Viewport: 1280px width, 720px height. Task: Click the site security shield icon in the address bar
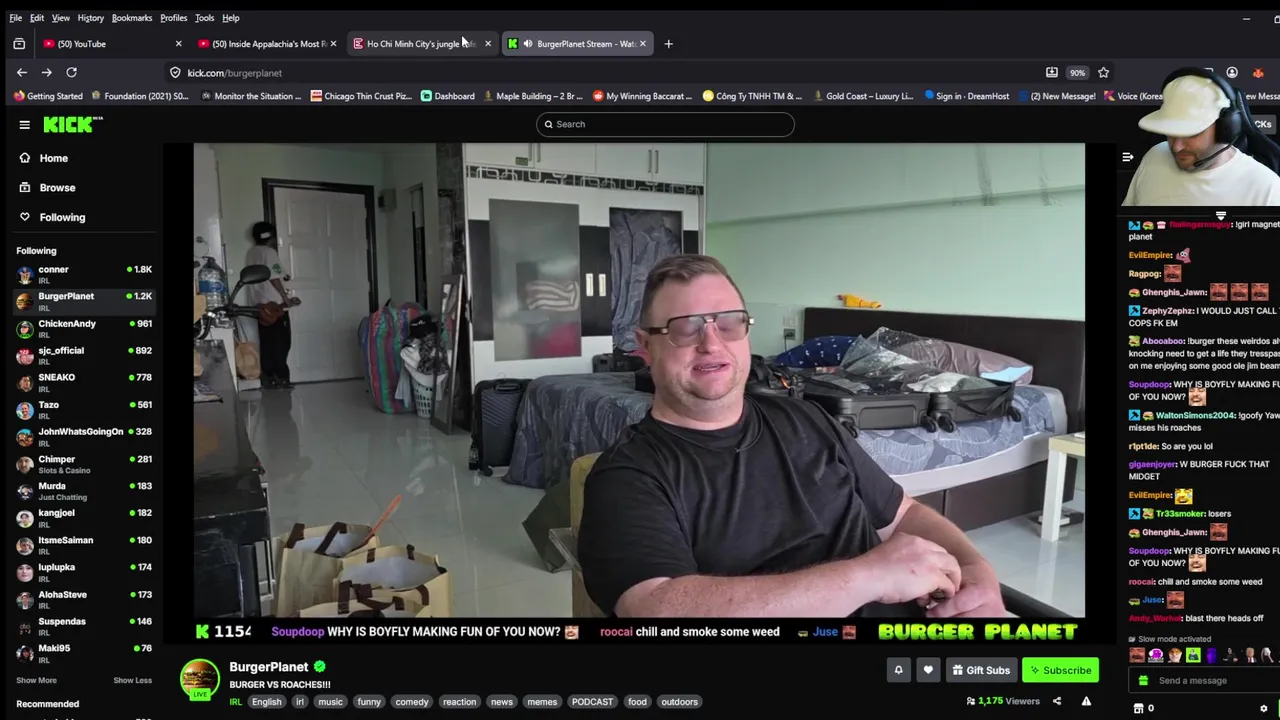(175, 72)
